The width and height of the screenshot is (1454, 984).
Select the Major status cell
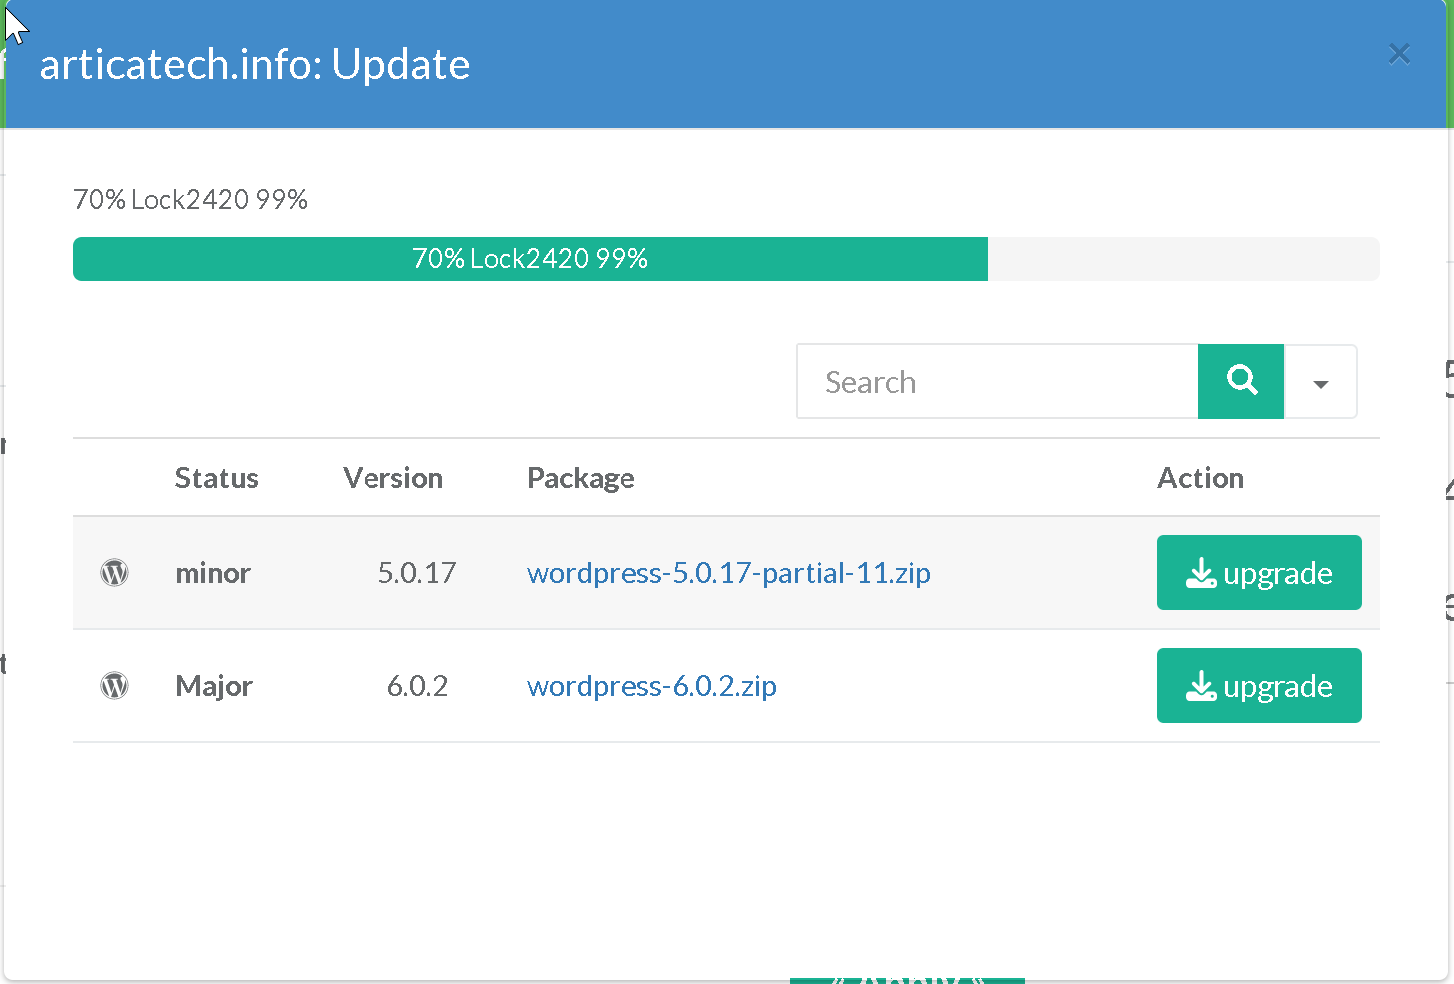point(214,686)
